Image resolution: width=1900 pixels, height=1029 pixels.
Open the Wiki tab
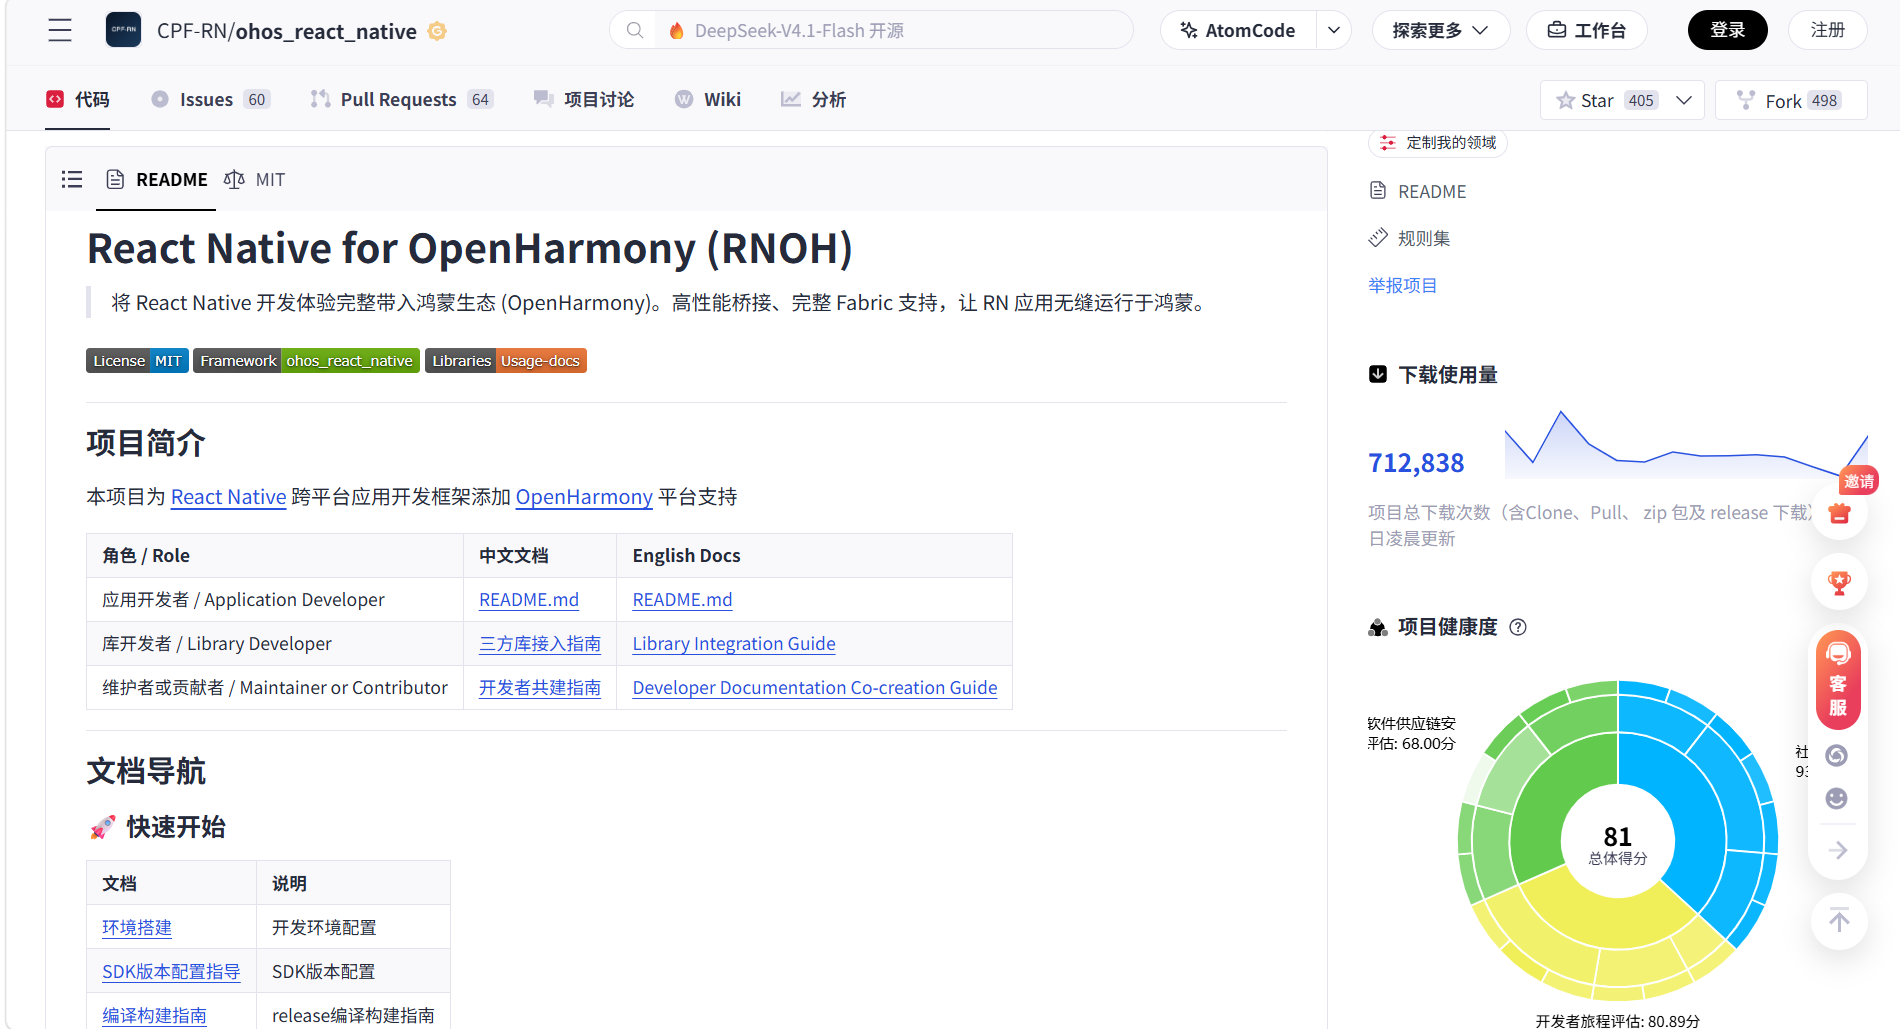pyautogui.click(x=708, y=99)
